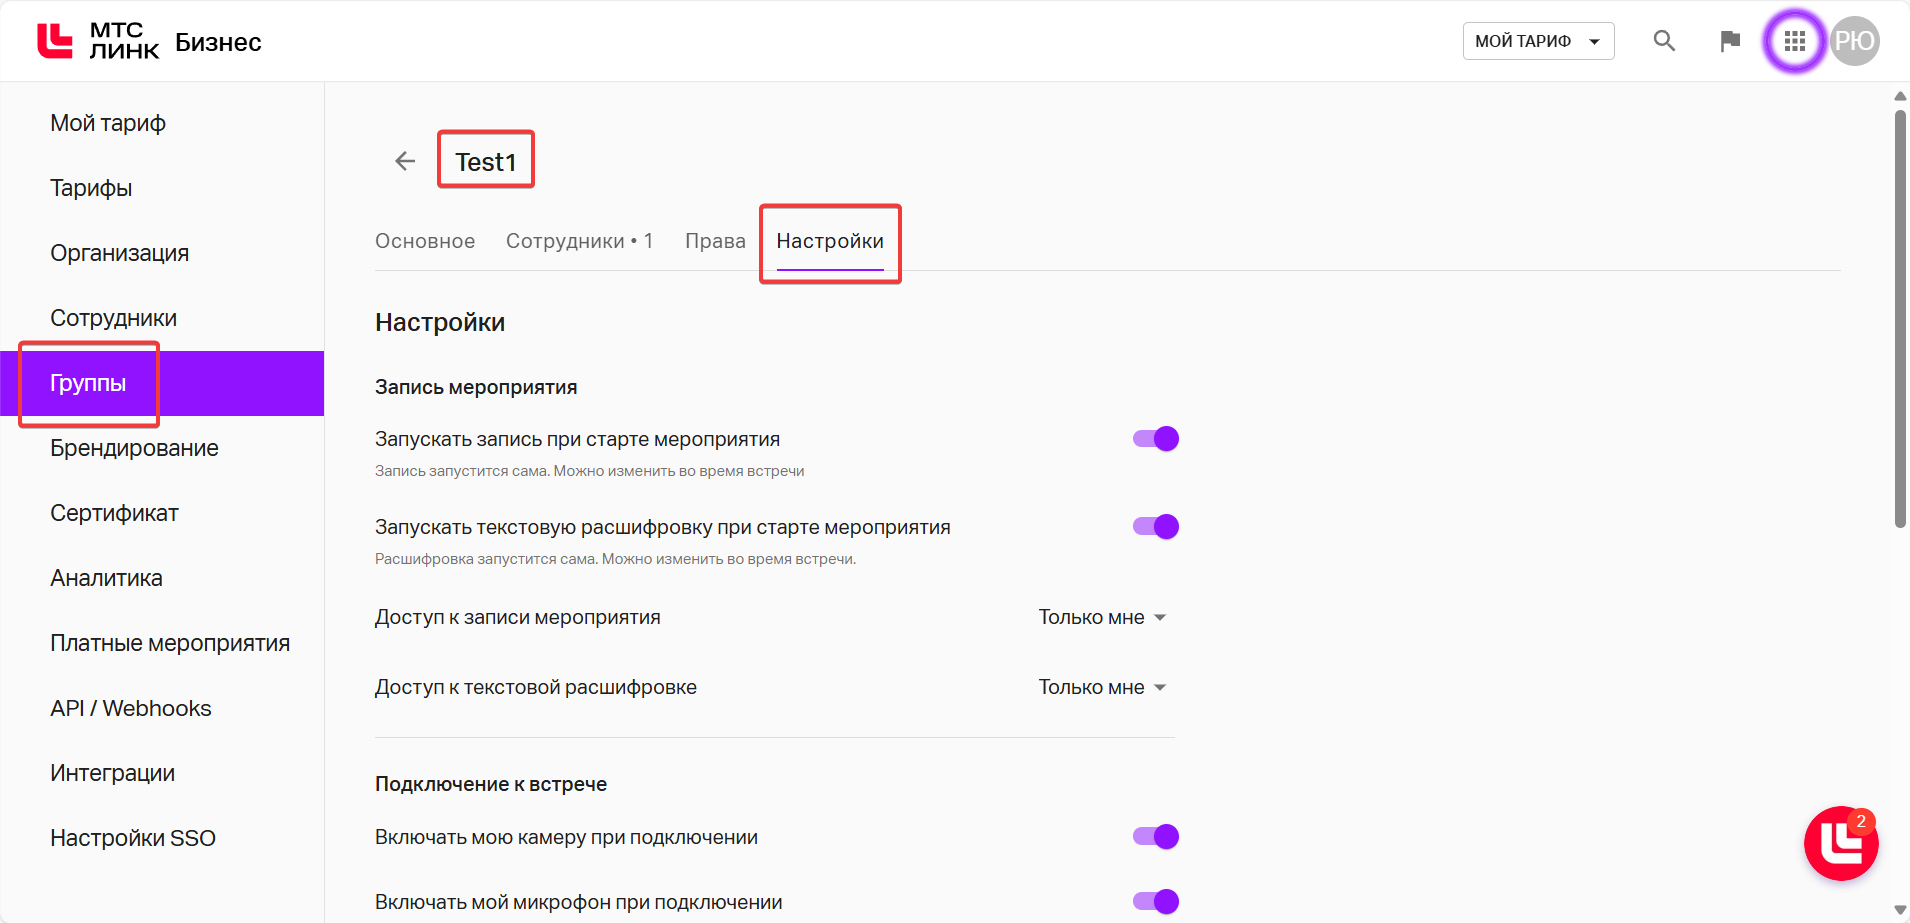Viewport: 1910px width, 923px height.
Task: Switch to the Сотрудники • 1 tab
Action: [579, 241]
